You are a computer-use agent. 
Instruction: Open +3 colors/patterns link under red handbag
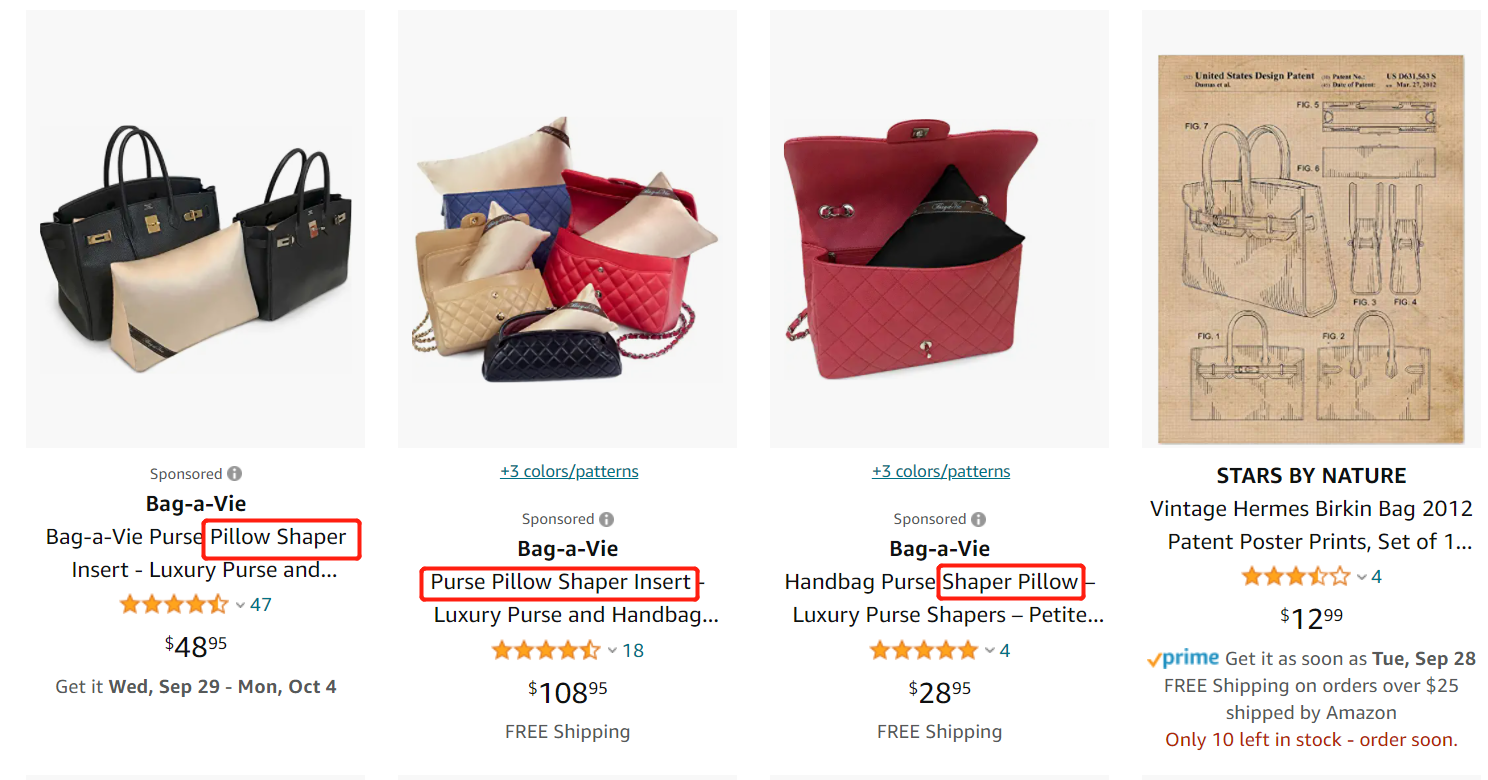941,471
